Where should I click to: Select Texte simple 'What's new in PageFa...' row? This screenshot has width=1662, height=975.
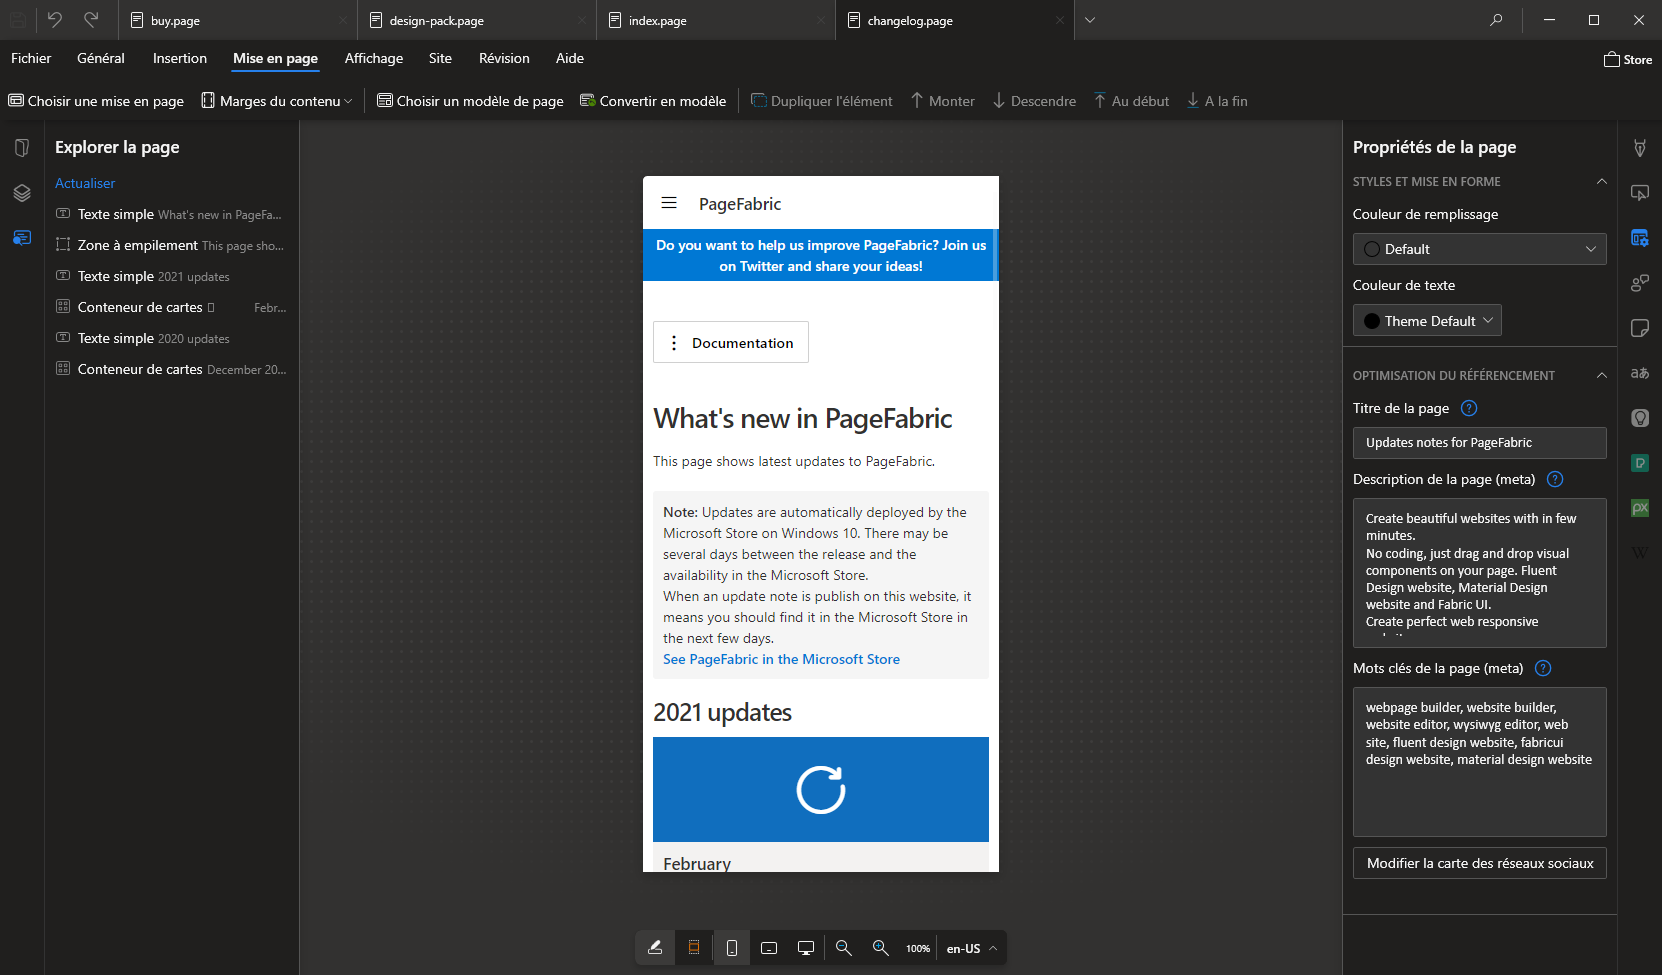(171, 214)
